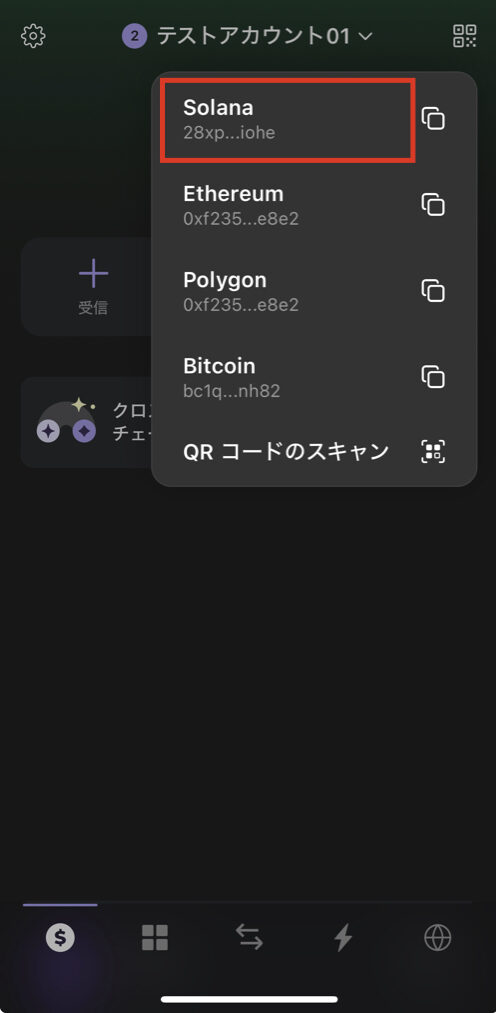Screen dimensions: 496x1013
Task: Tap the purple account avatar badge
Action: point(134,36)
